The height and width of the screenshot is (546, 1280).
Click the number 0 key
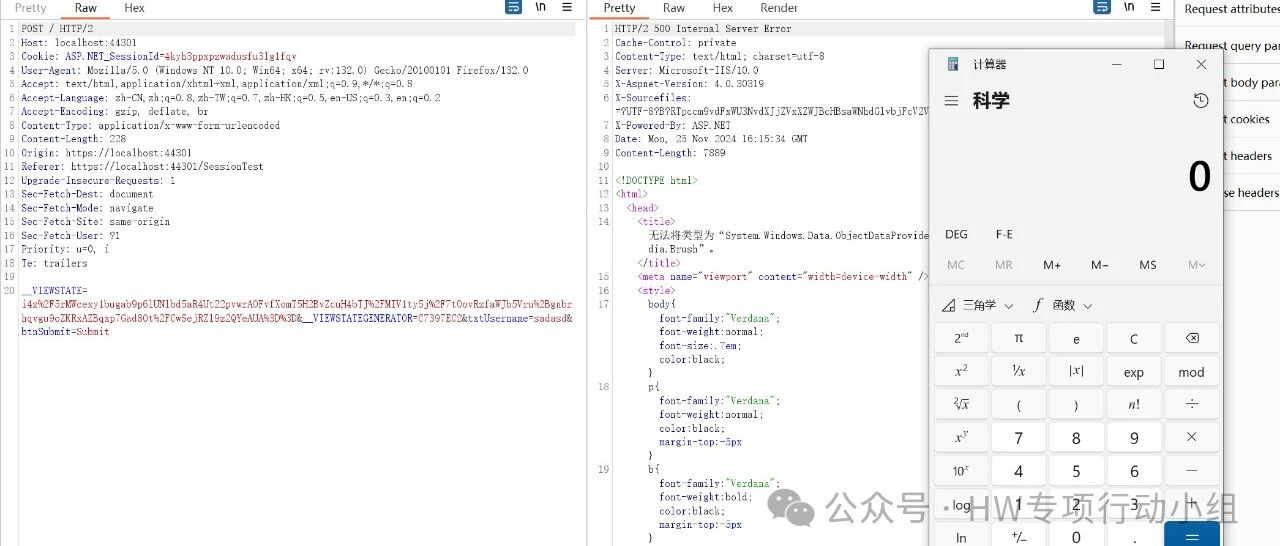[1076, 537]
